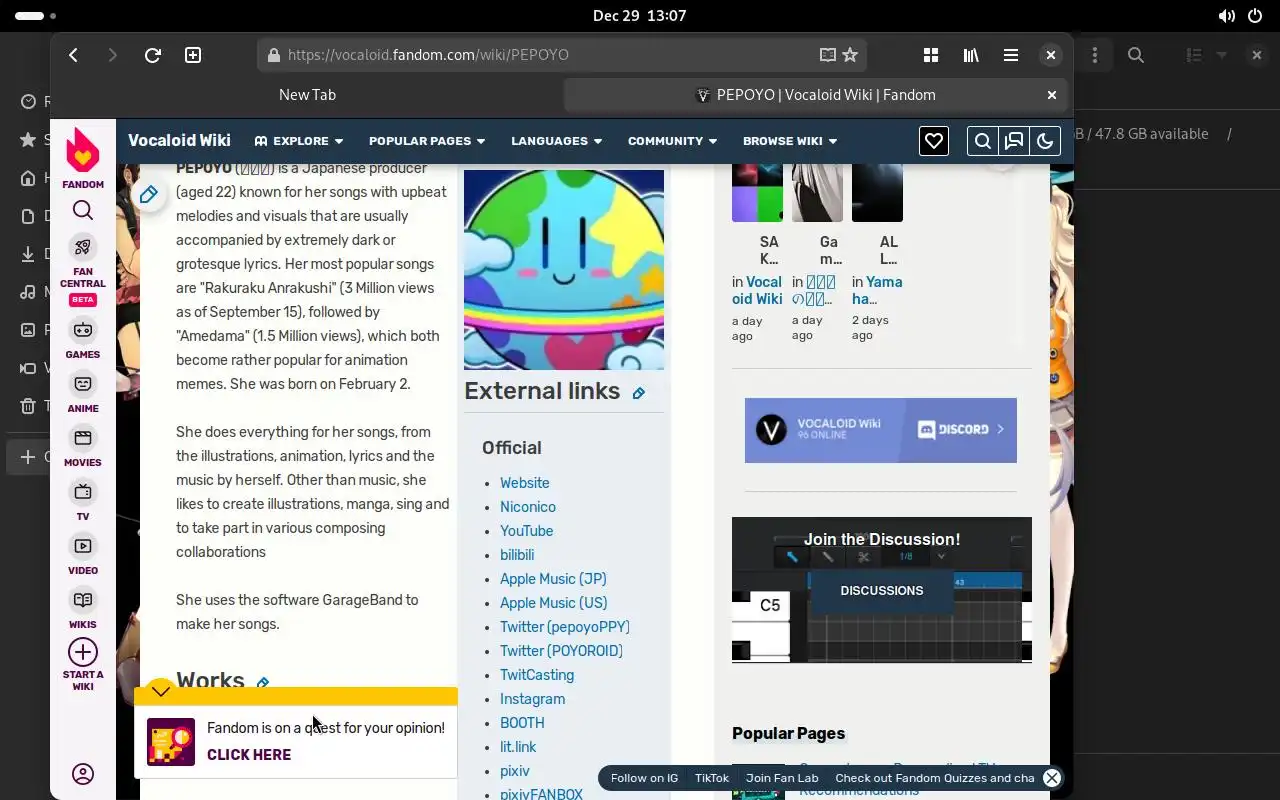
Task: Open the bookmarks library icon
Action: coord(971,55)
